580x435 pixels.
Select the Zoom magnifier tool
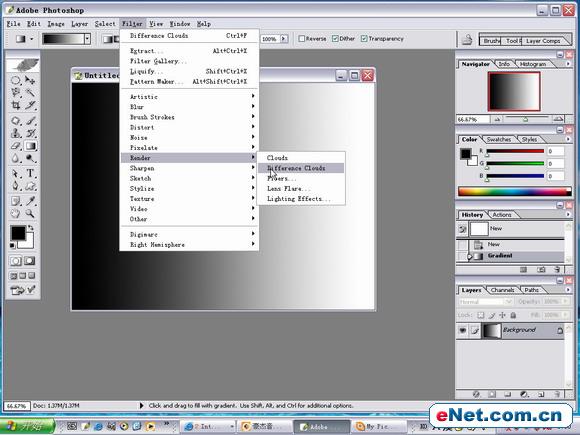[30, 213]
